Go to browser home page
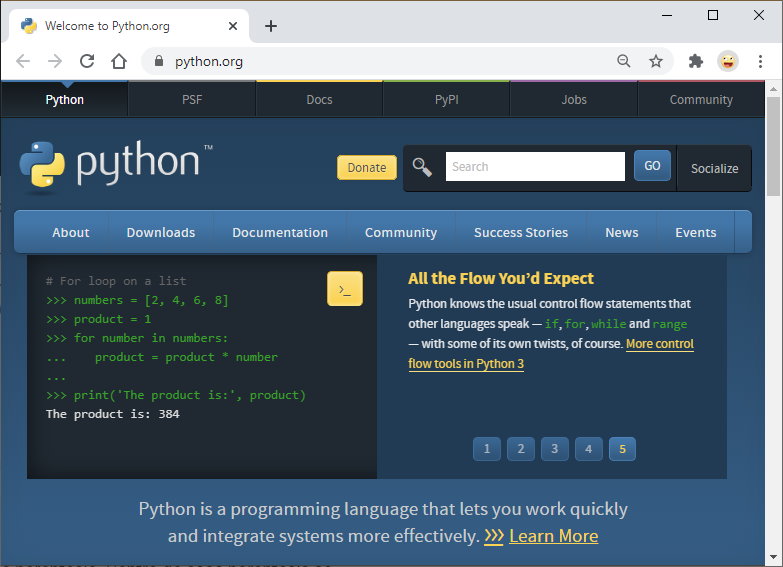 click(x=119, y=61)
